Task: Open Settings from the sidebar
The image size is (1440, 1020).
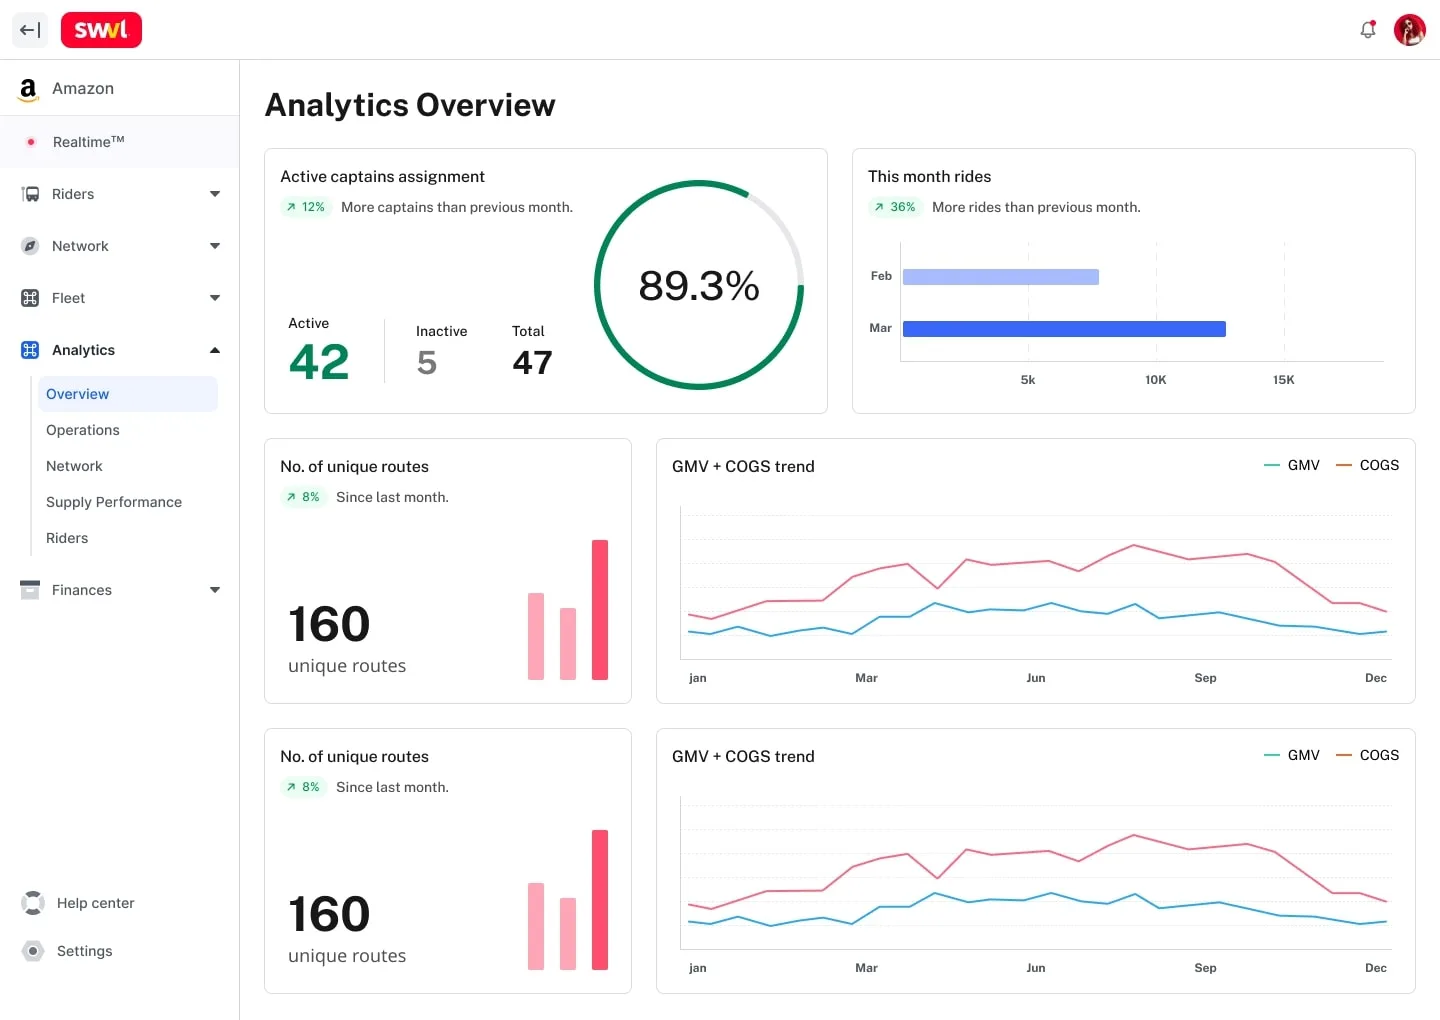Action: click(x=84, y=951)
